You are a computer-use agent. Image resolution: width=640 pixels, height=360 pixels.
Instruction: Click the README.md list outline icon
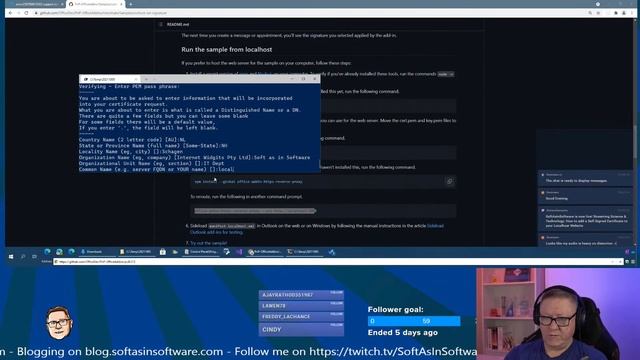[x=161, y=24]
